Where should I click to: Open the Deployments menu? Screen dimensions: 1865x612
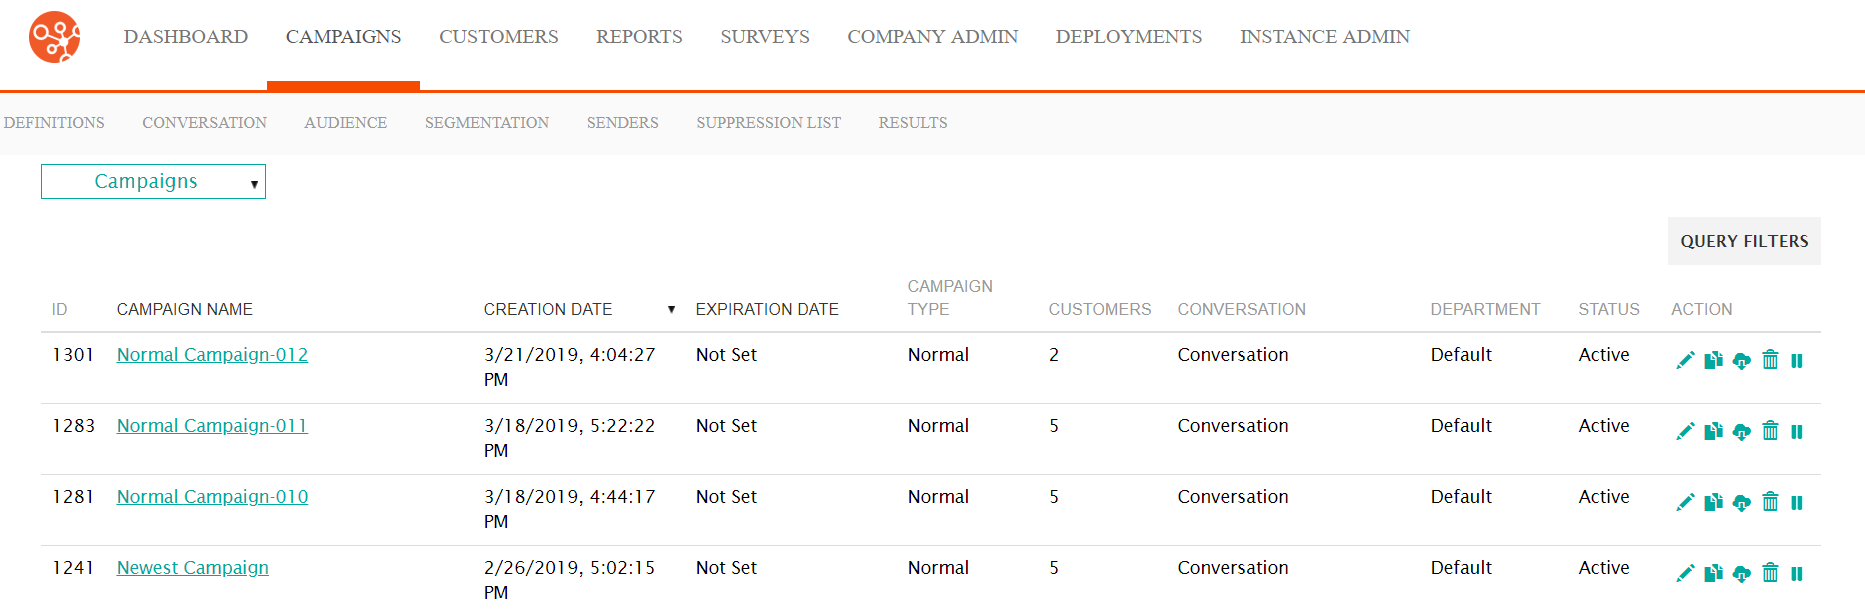pyautogui.click(x=1128, y=37)
